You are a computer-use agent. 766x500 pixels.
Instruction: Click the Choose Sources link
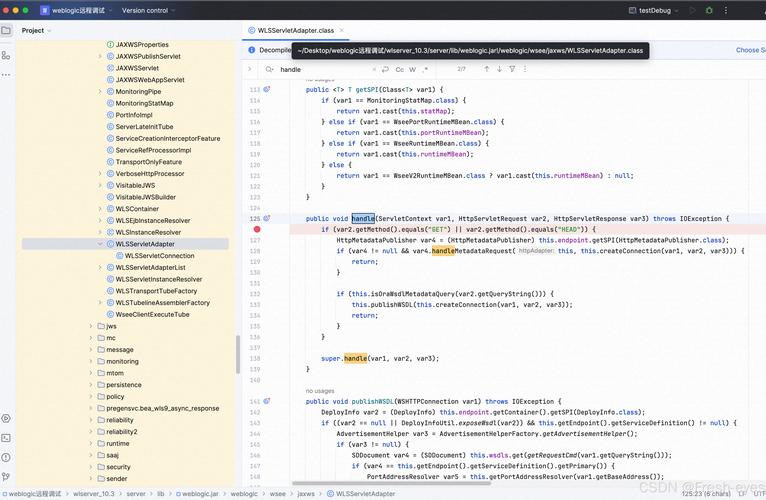pos(751,50)
